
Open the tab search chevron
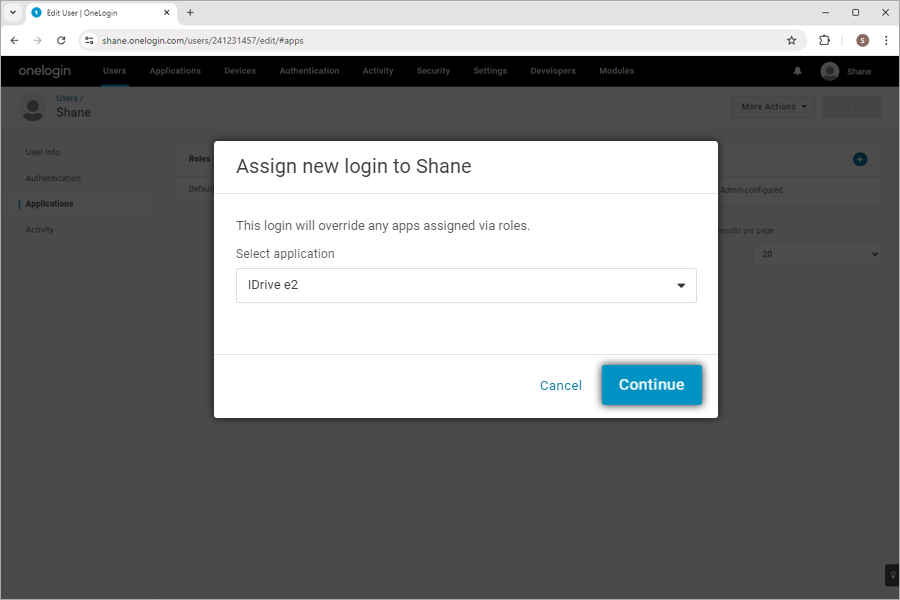coord(13,12)
